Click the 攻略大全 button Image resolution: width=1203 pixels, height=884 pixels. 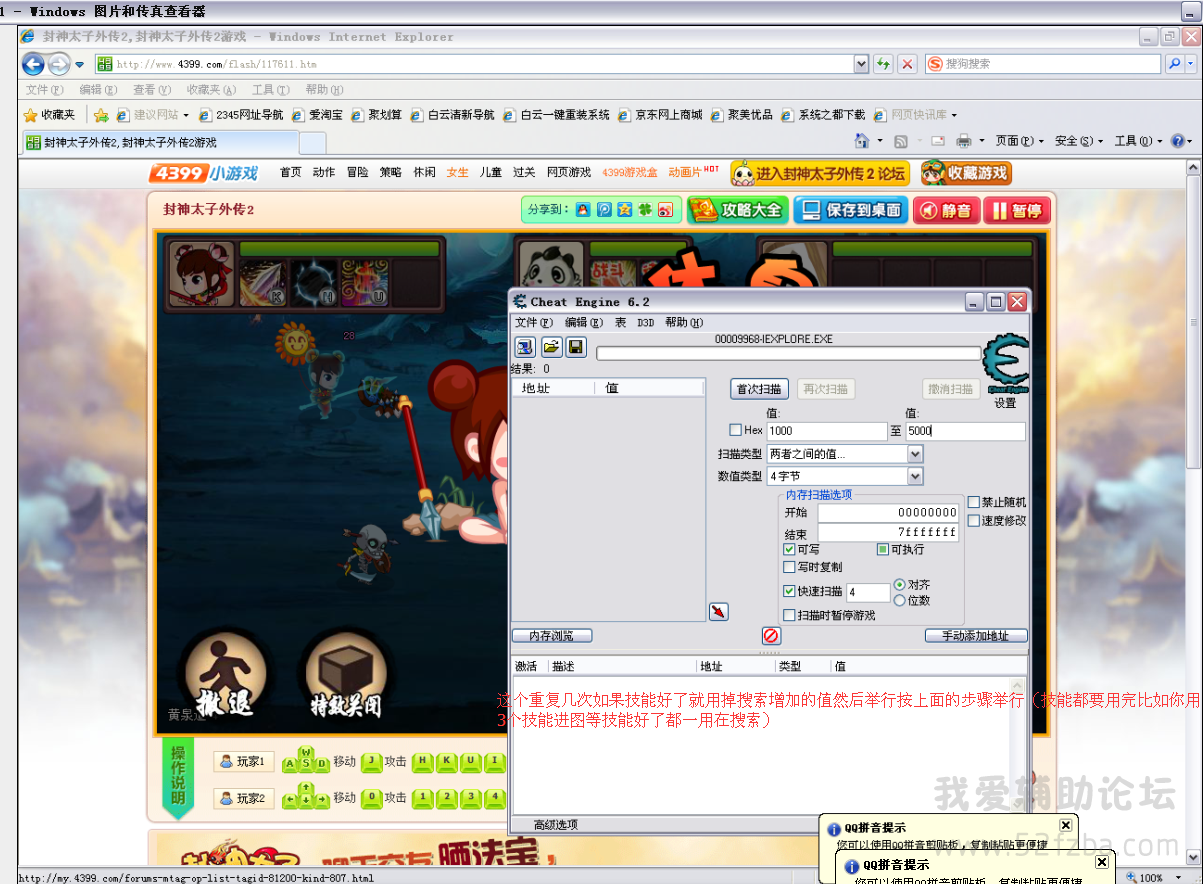(x=738, y=210)
